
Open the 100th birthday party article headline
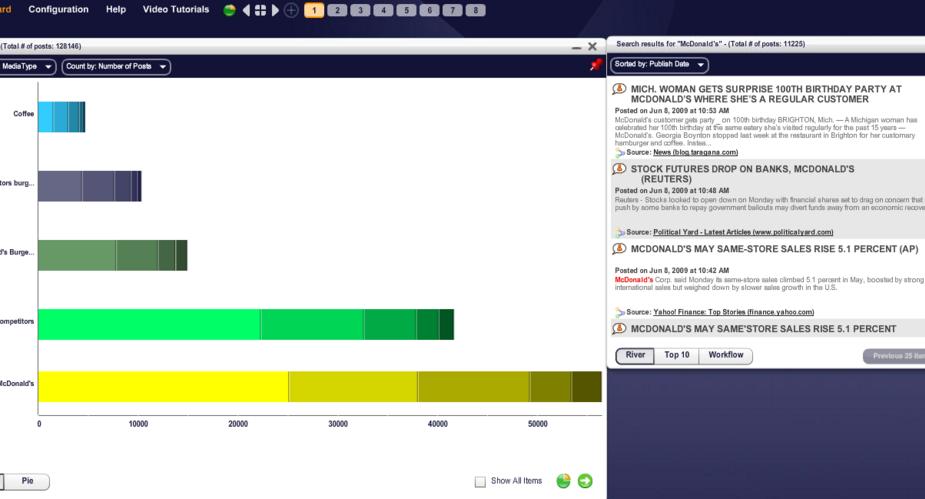pyautogui.click(x=766, y=94)
